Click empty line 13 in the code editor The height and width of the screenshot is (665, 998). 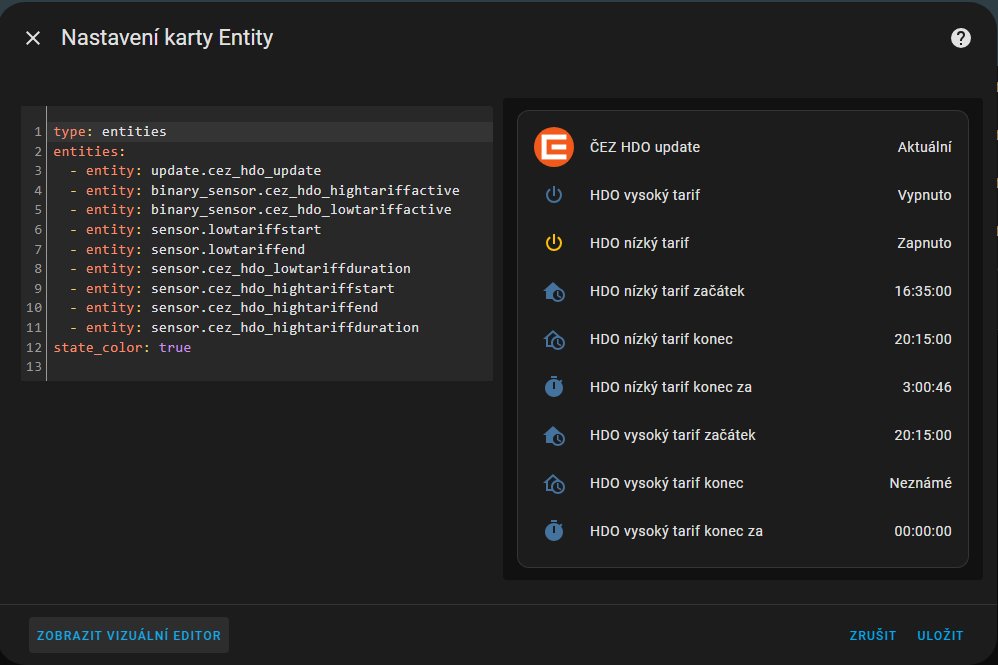pyautogui.click(x=270, y=367)
